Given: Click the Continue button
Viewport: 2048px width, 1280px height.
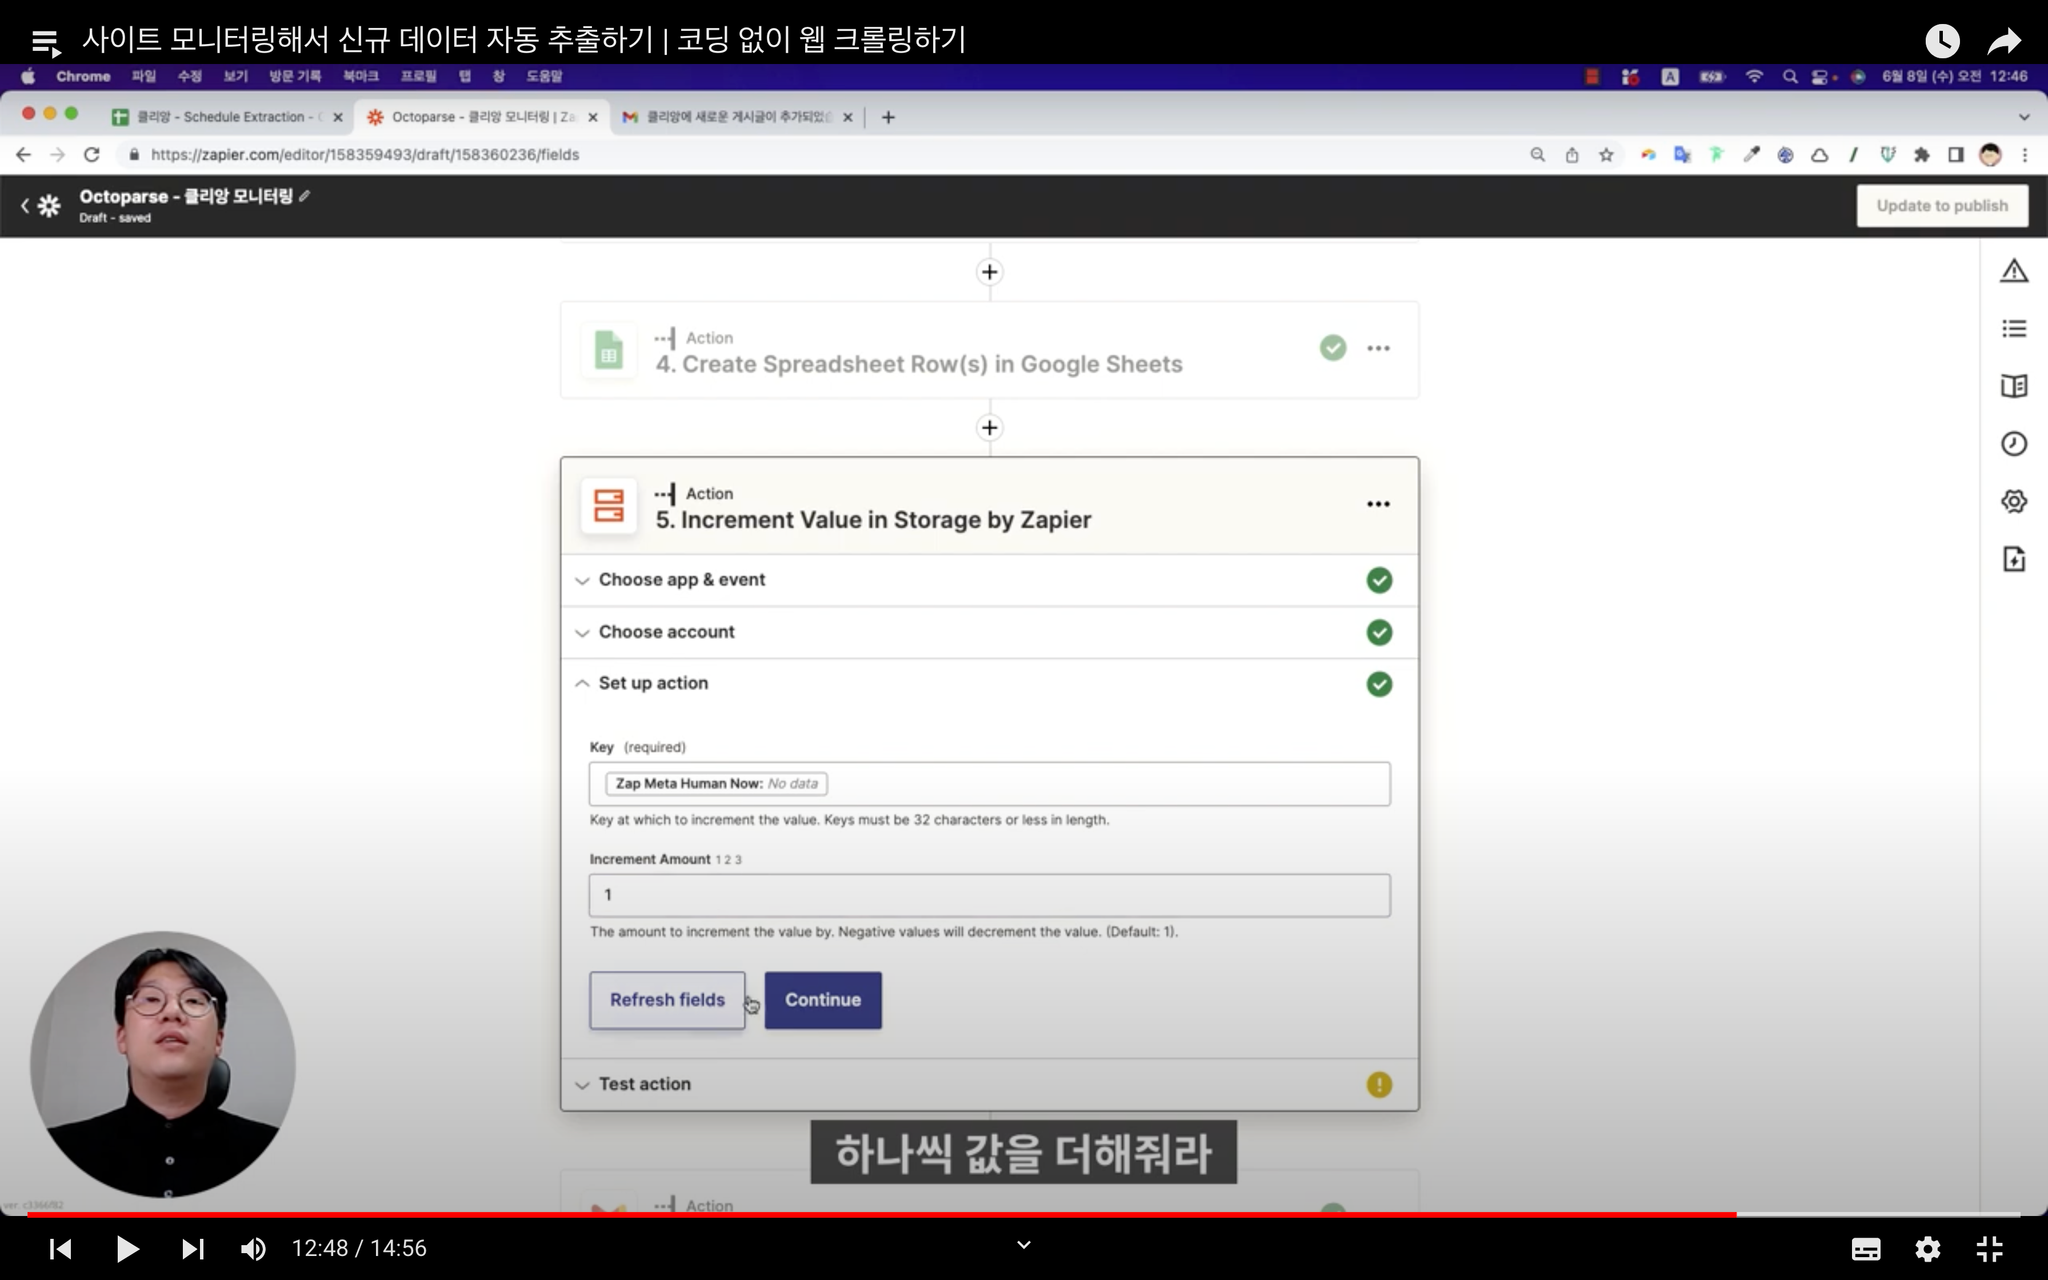Looking at the screenshot, I should 823,1000.
